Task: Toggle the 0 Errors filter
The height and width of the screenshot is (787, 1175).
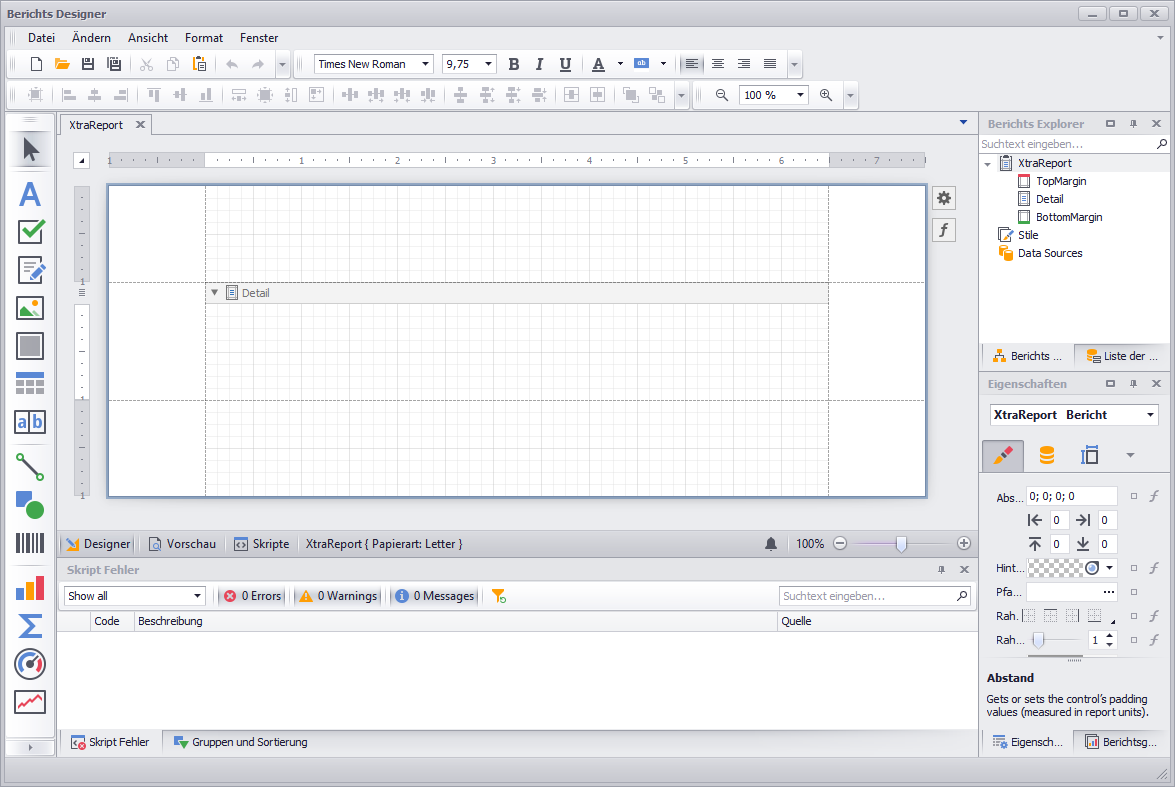Action: click(x=252, y=596)
